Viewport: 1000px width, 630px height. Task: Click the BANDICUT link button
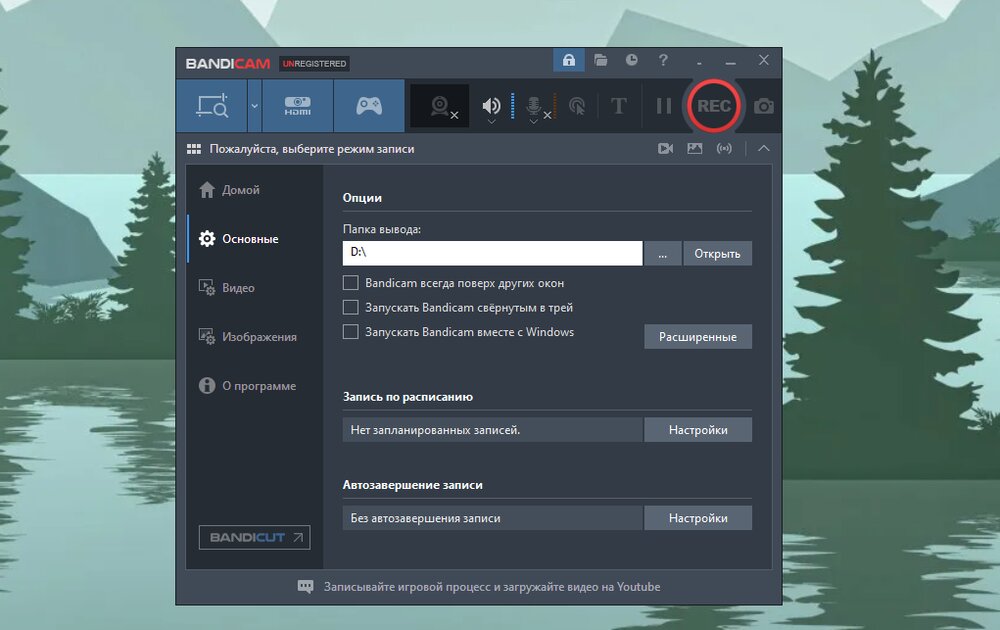pyautogui.click(x=254, y=538)
